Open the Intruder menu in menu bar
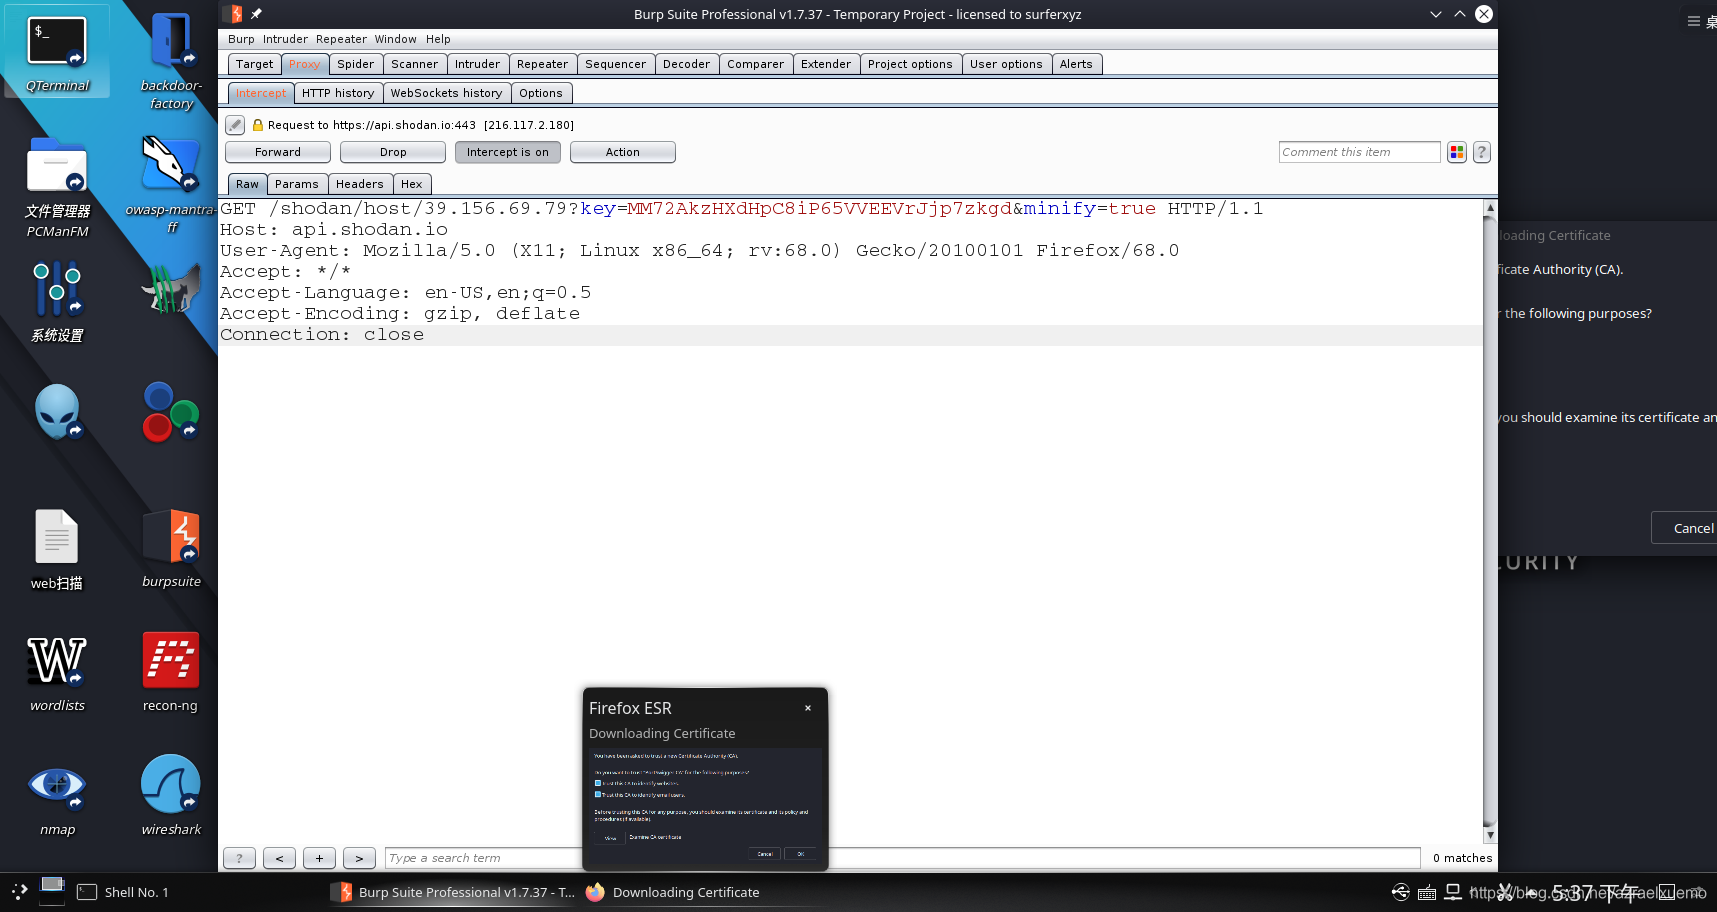This screenshot has width=1717, height=912. tap(285, 39)
